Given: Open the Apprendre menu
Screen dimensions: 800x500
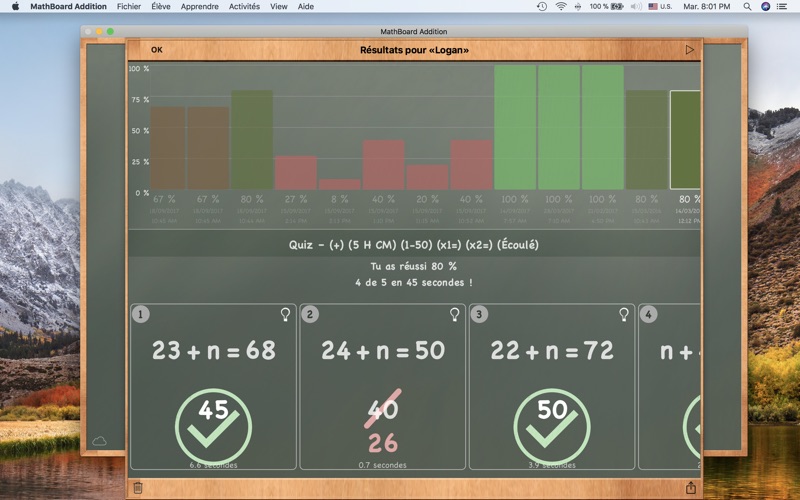Looking at the screenshot, I should (x=199, y=7).
